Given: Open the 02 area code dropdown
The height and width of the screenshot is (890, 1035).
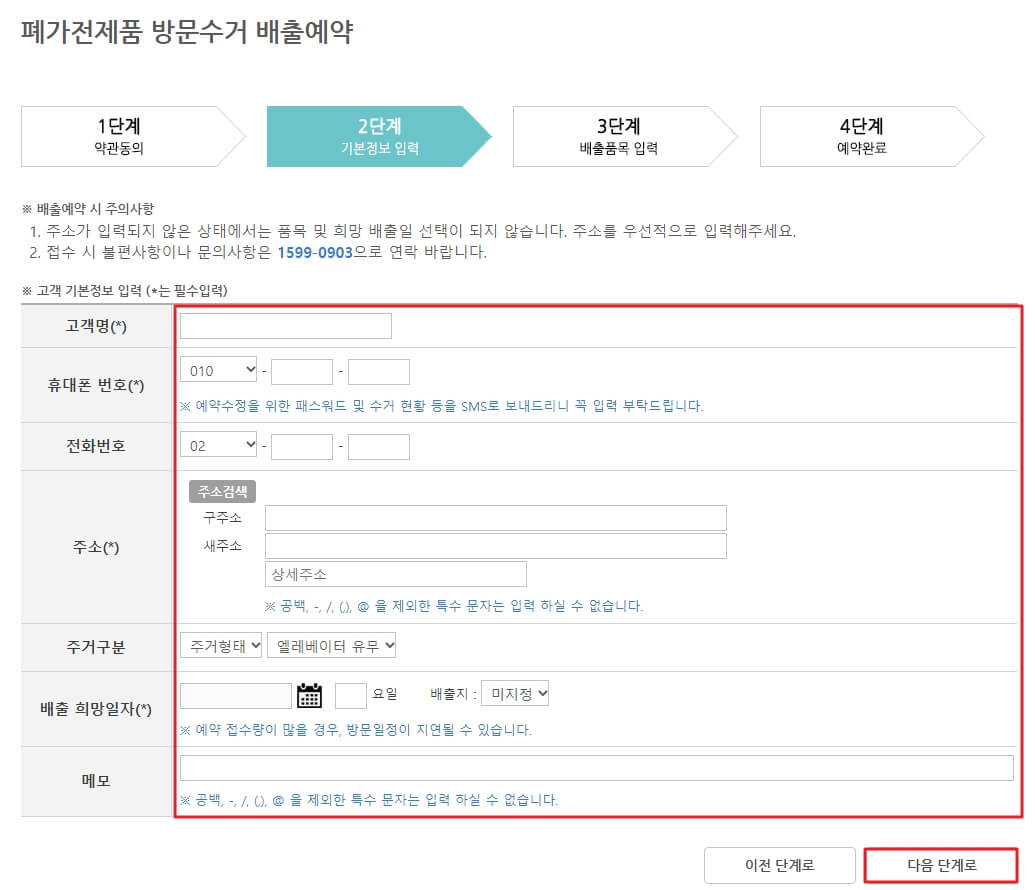Looking at the screenshot, I should tap(218, 445).
